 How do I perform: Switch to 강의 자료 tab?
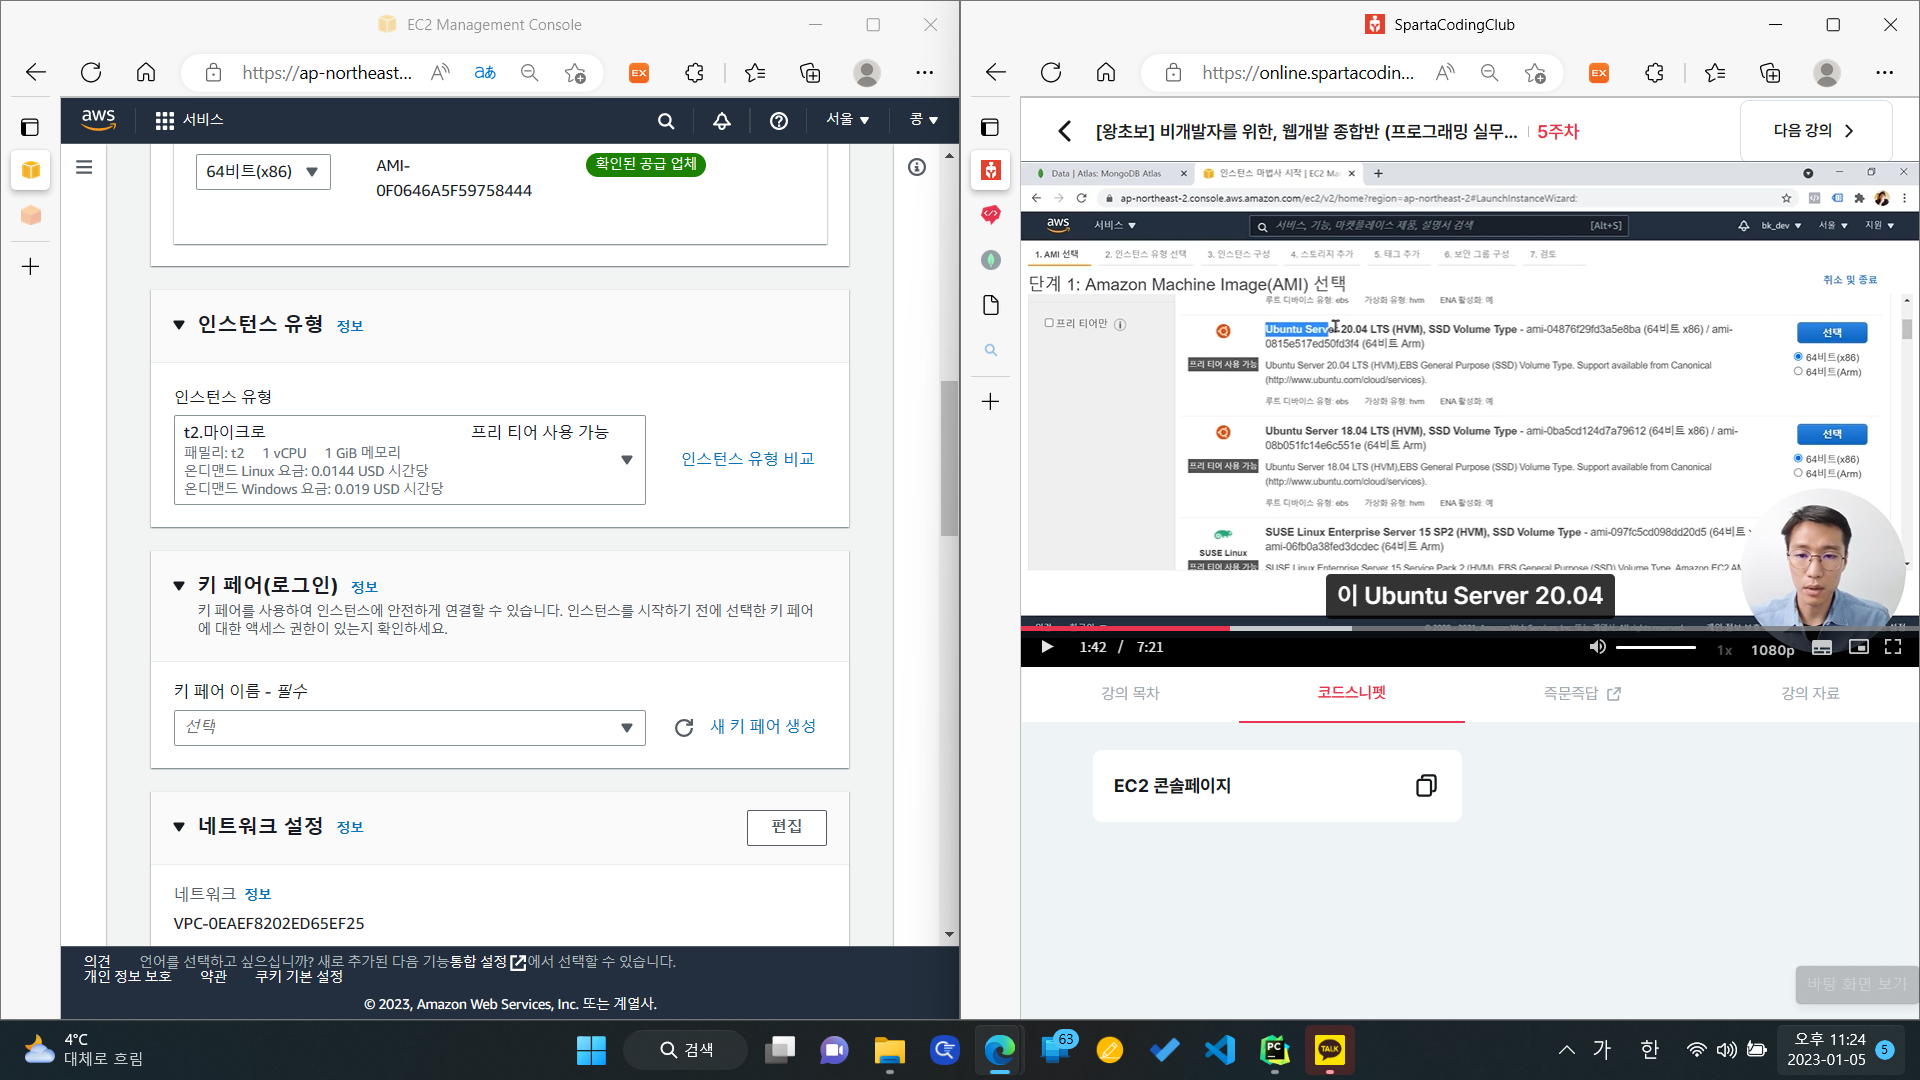1810,693
